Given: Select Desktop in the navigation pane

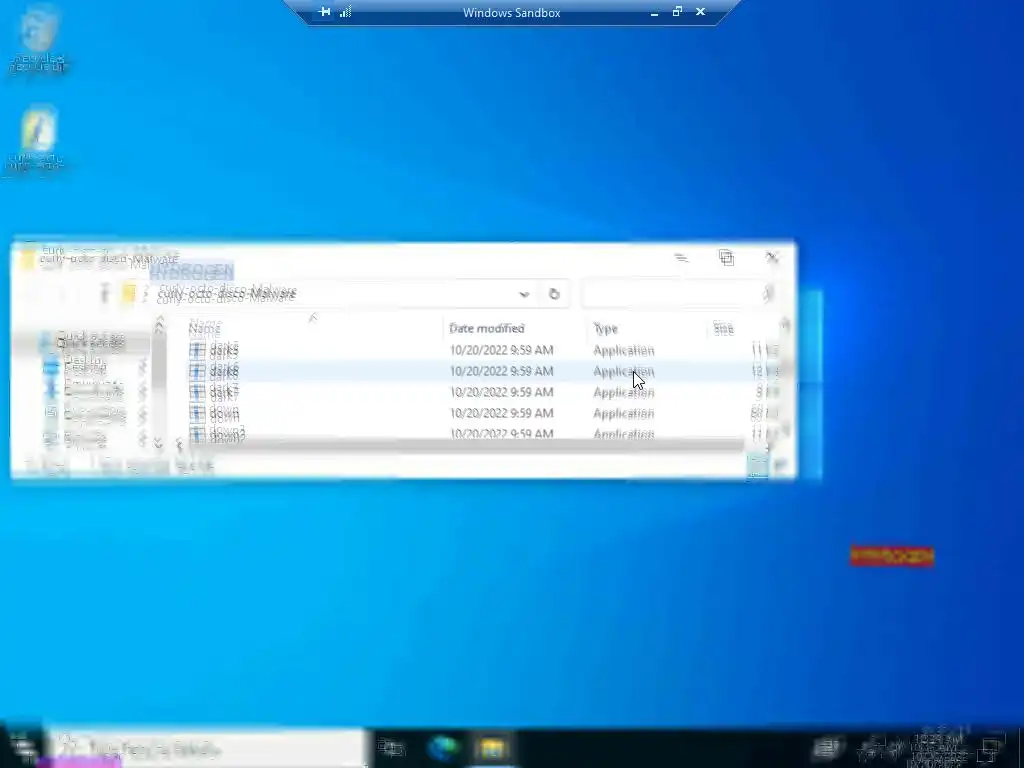Looking at the screenshot, I should 84,365.
